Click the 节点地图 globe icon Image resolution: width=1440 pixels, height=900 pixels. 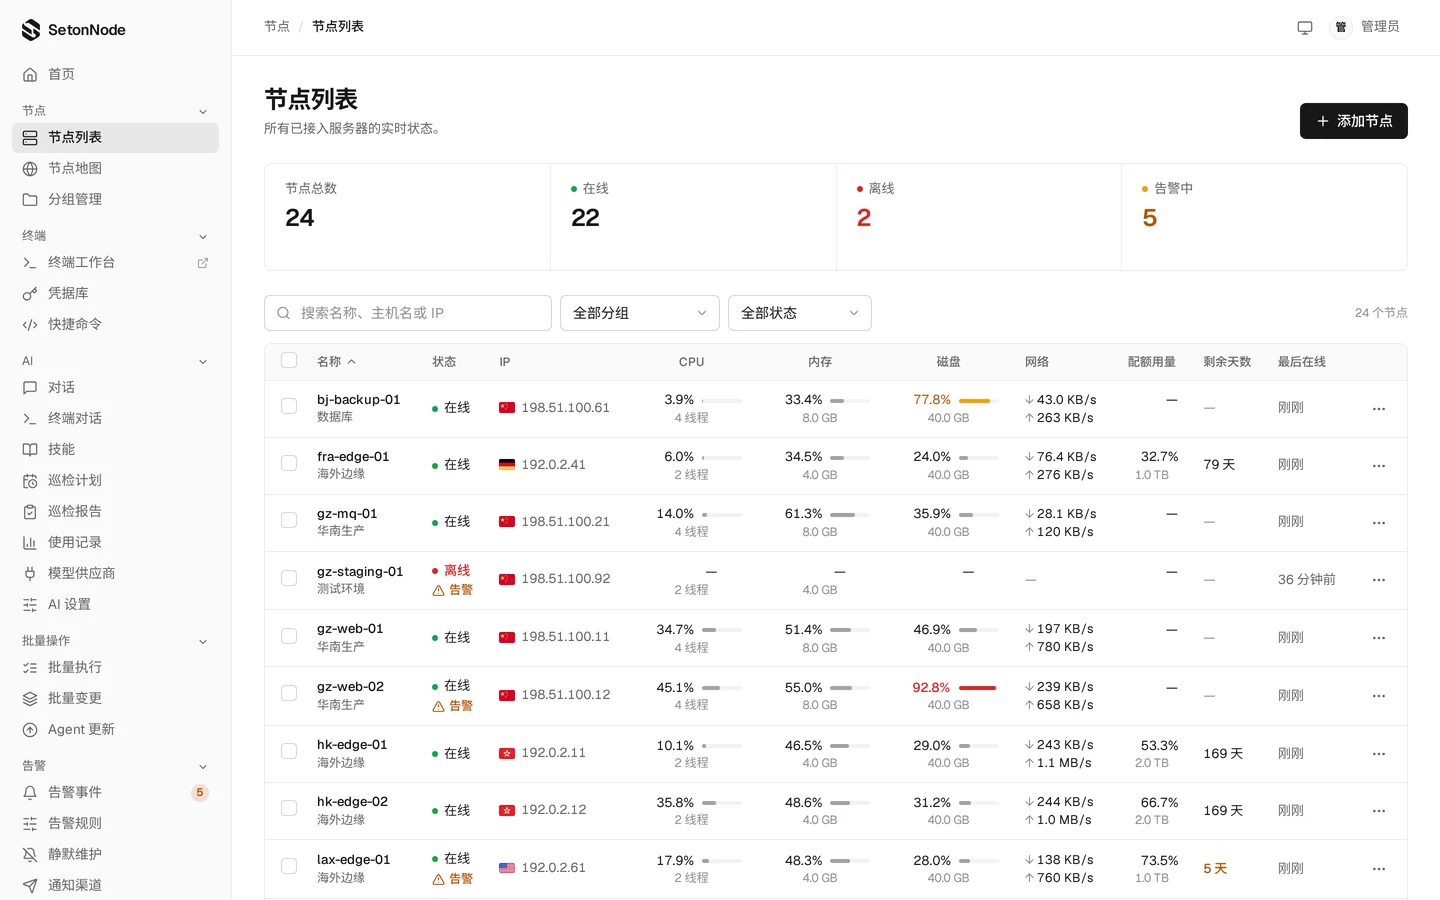(x=30, y=169)
